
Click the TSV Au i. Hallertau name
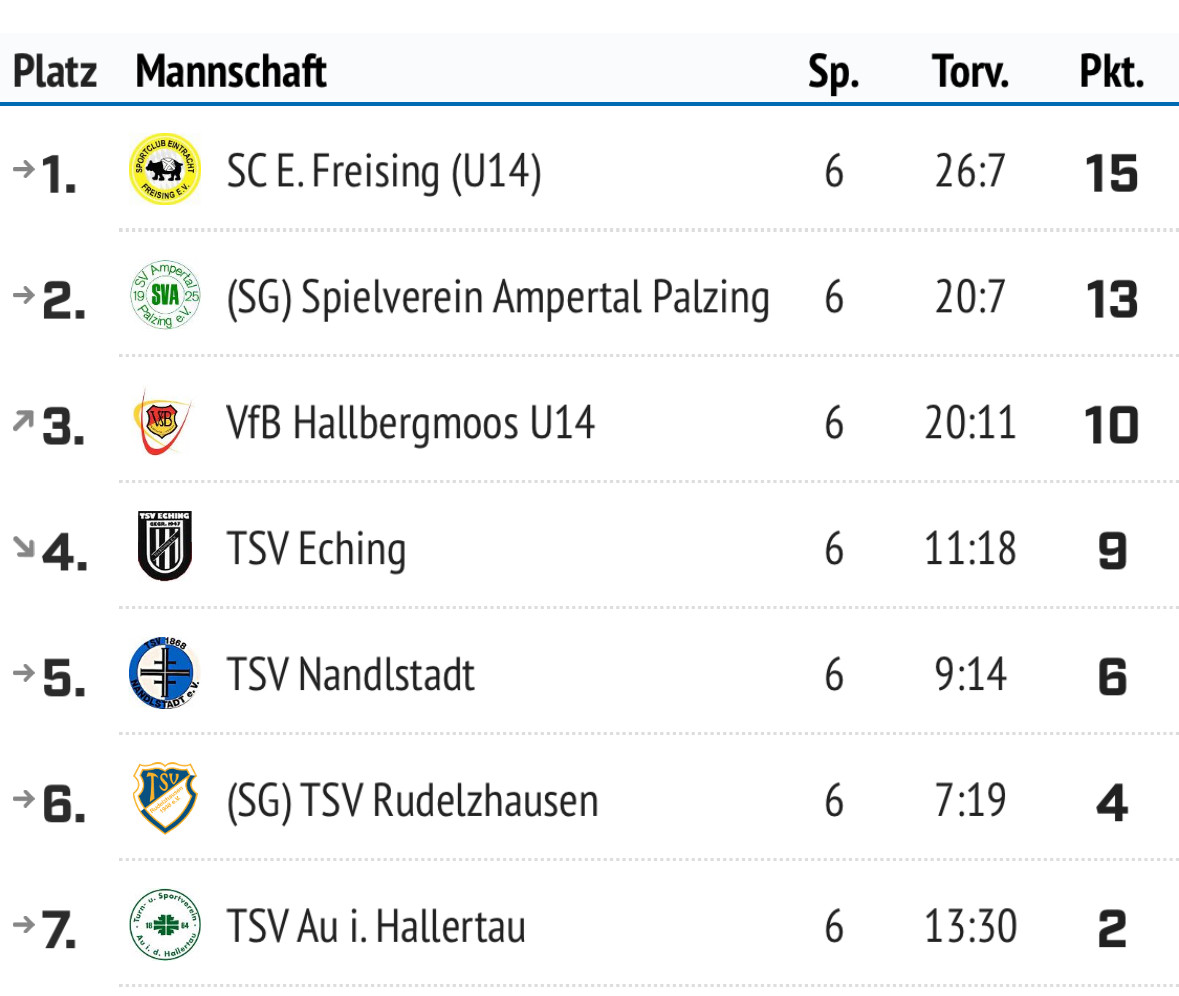click(x=376, y=926)
